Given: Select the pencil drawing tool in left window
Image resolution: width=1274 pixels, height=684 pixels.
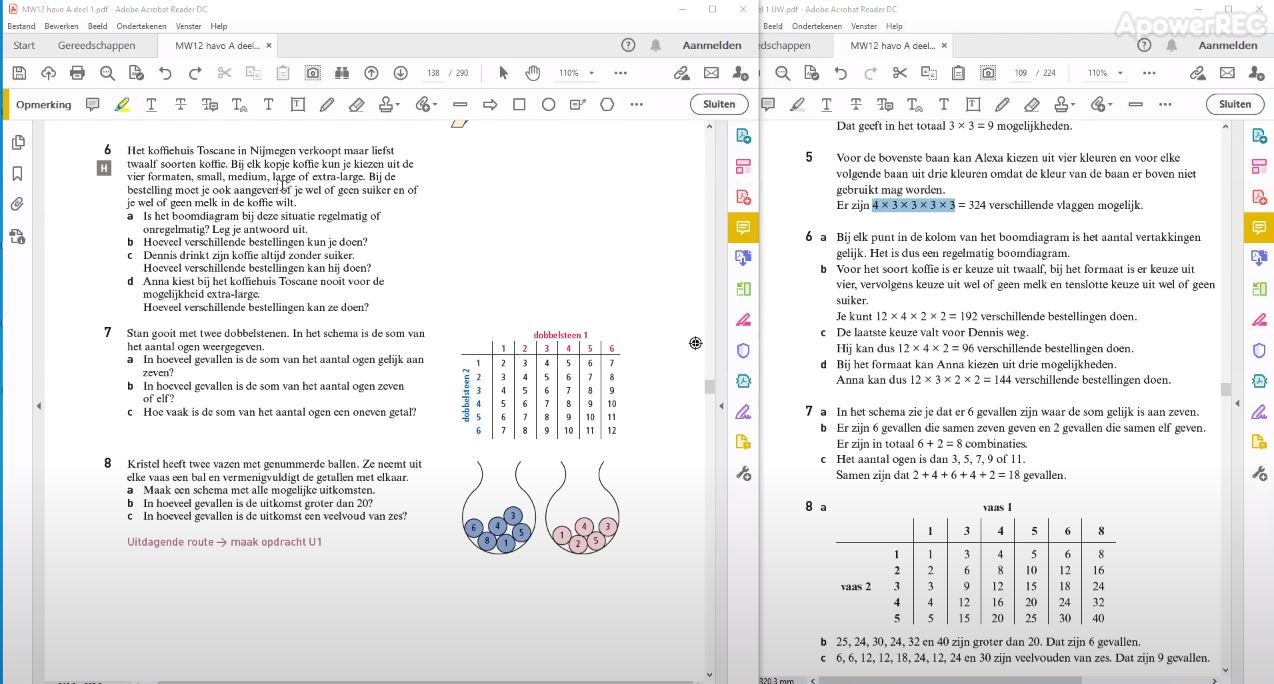Looking at the screenshot, I should [327, 104].
